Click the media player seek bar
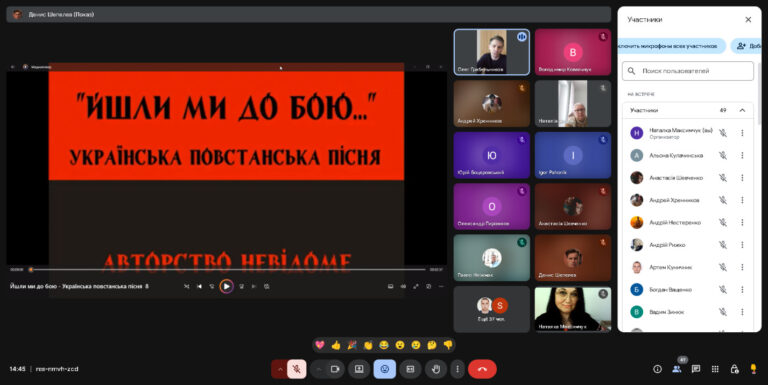Image resolution: width=768 pixels, height=385 pixels. 228,269
